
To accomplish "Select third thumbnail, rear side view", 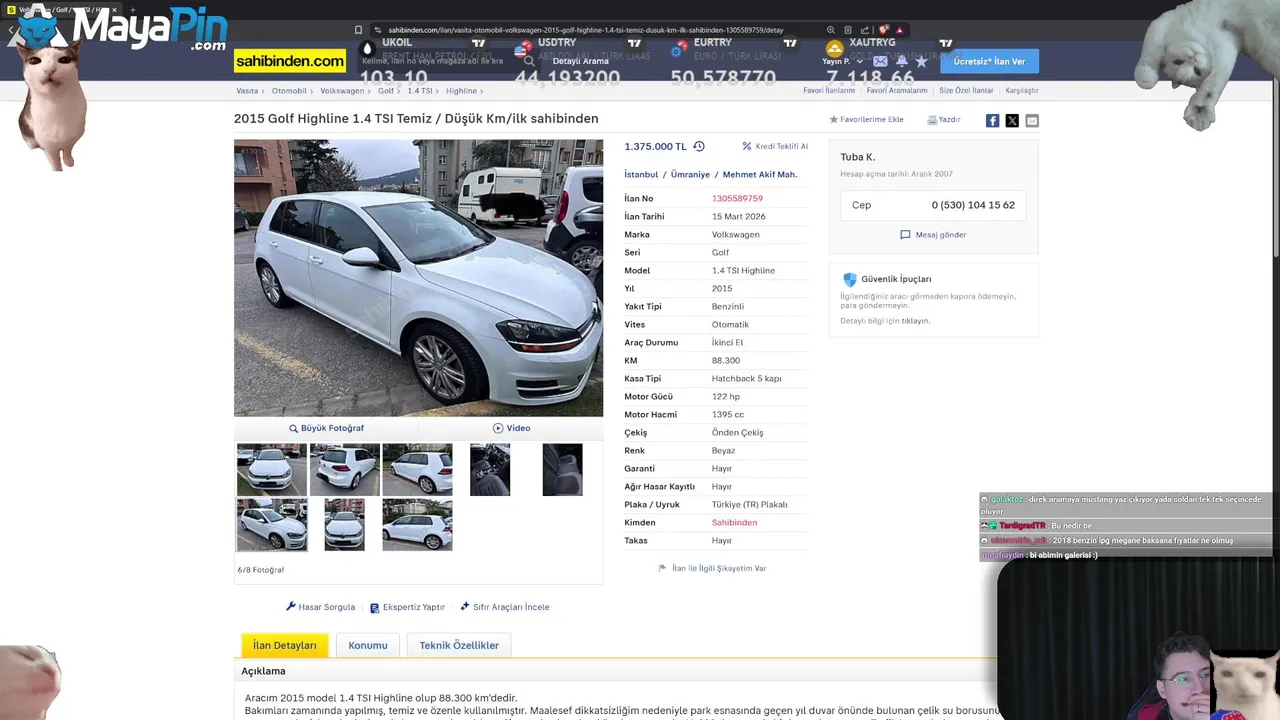I will (417, 470).
